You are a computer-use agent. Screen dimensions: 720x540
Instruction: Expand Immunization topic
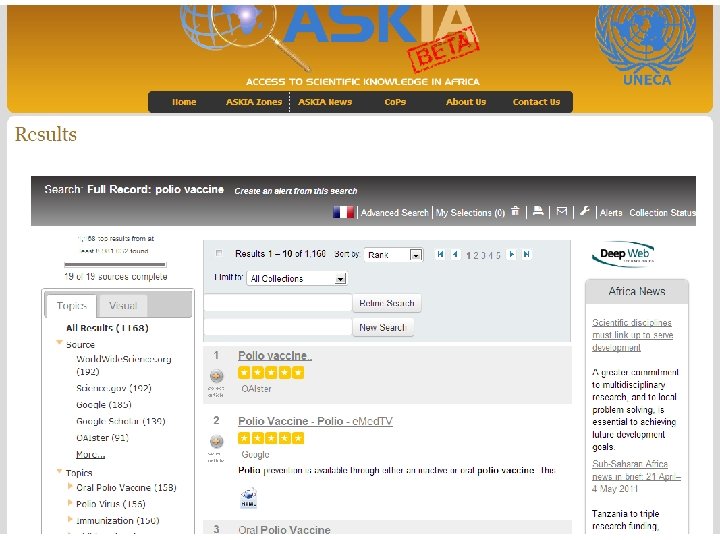pyautogui.click(x=70, y=519)
